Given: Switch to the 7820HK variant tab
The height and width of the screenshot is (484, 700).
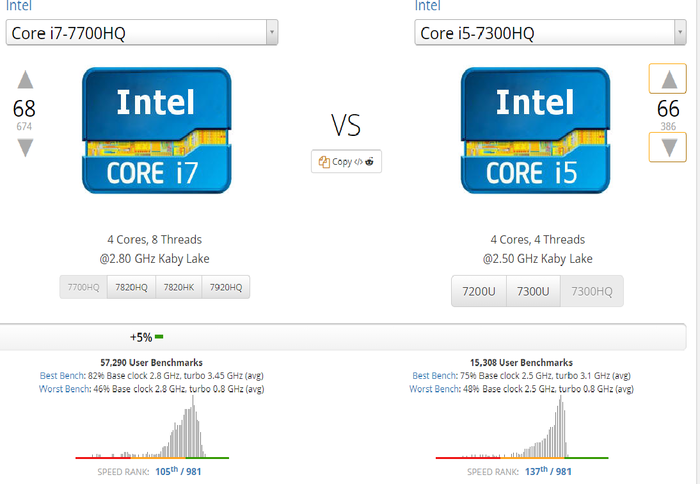Looking at the screenshot, I should tap(178, 288).
